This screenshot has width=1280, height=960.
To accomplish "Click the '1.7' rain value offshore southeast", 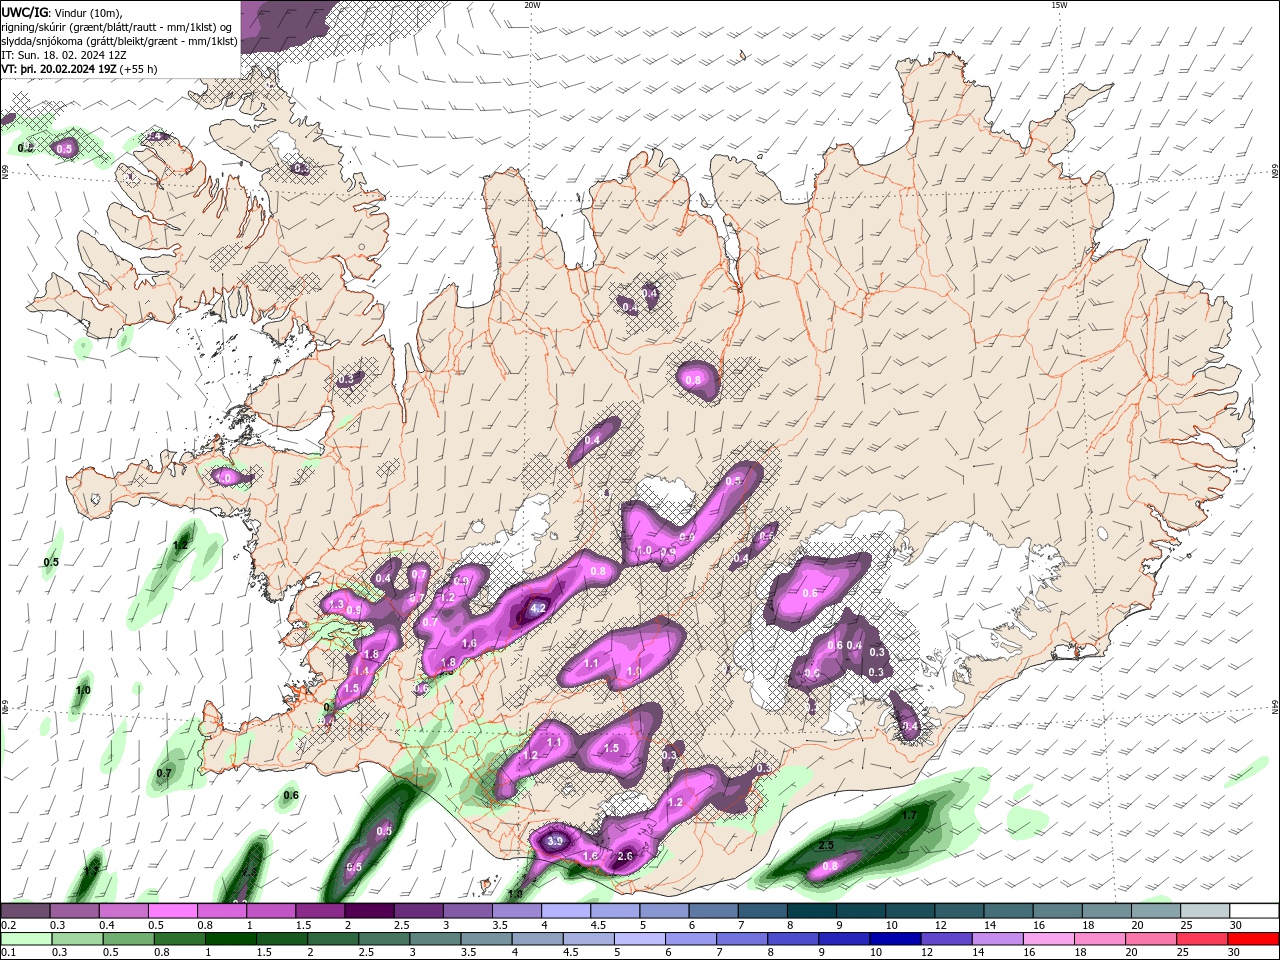I will (909, 816).
